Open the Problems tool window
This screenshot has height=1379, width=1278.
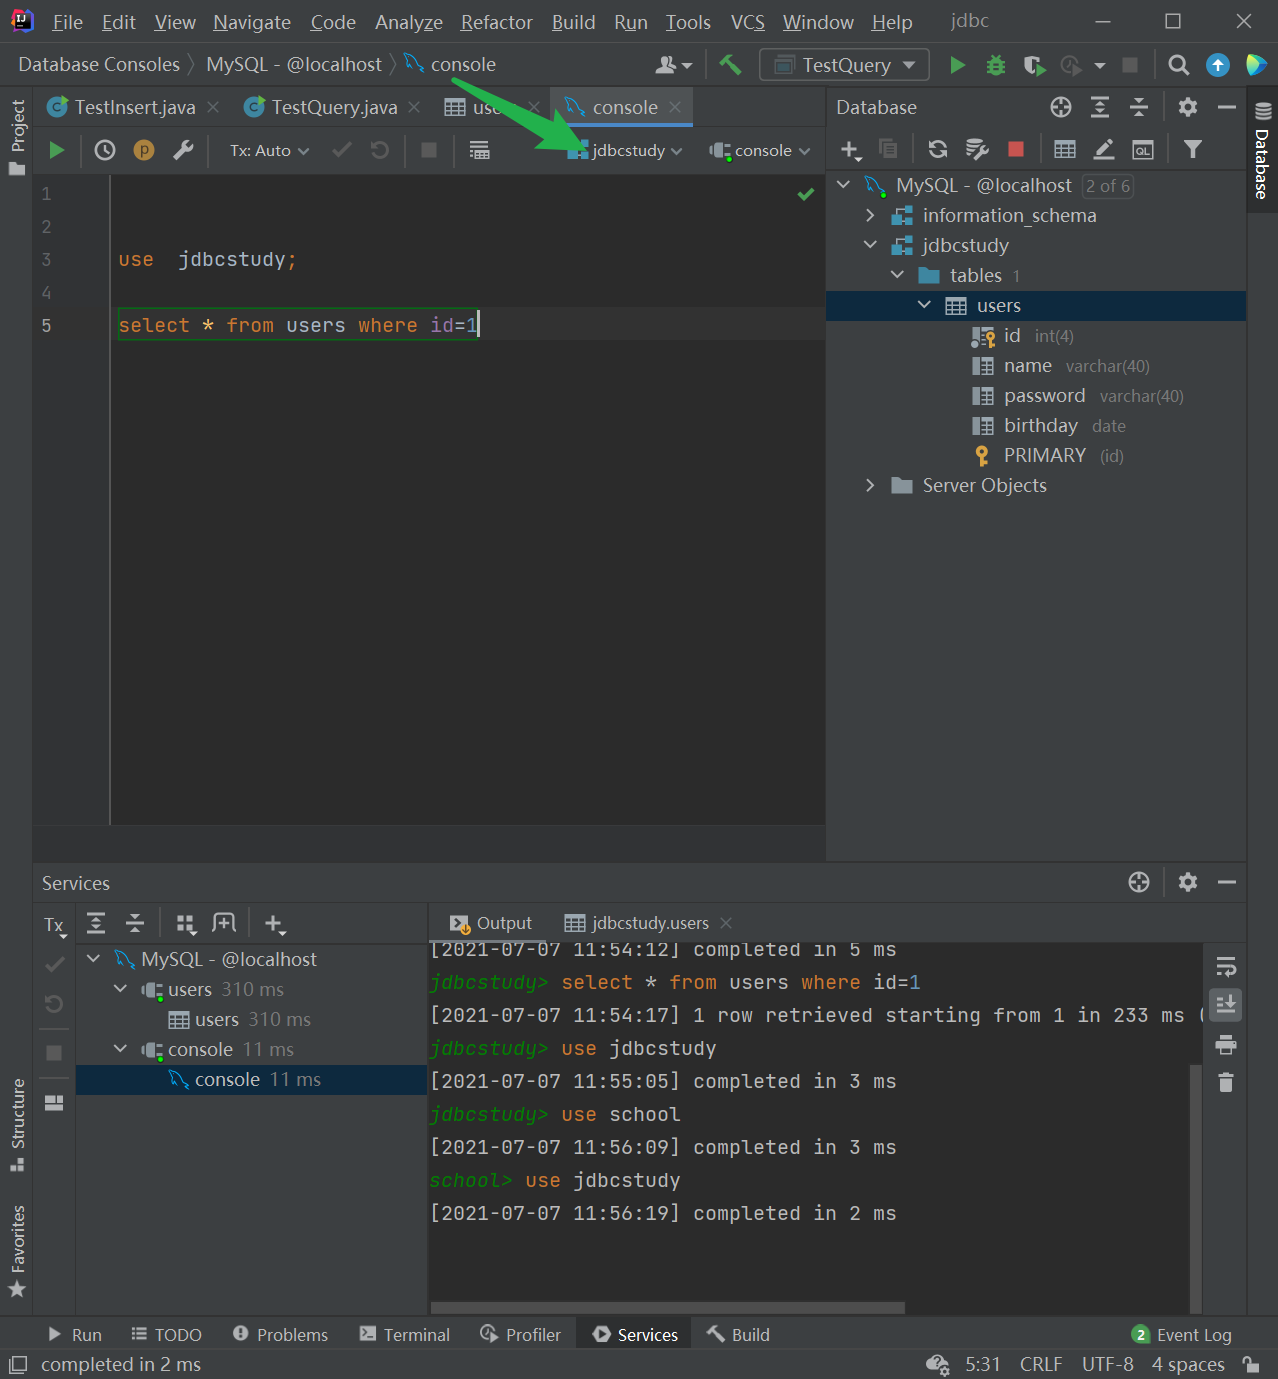[x=280, y=1334]
